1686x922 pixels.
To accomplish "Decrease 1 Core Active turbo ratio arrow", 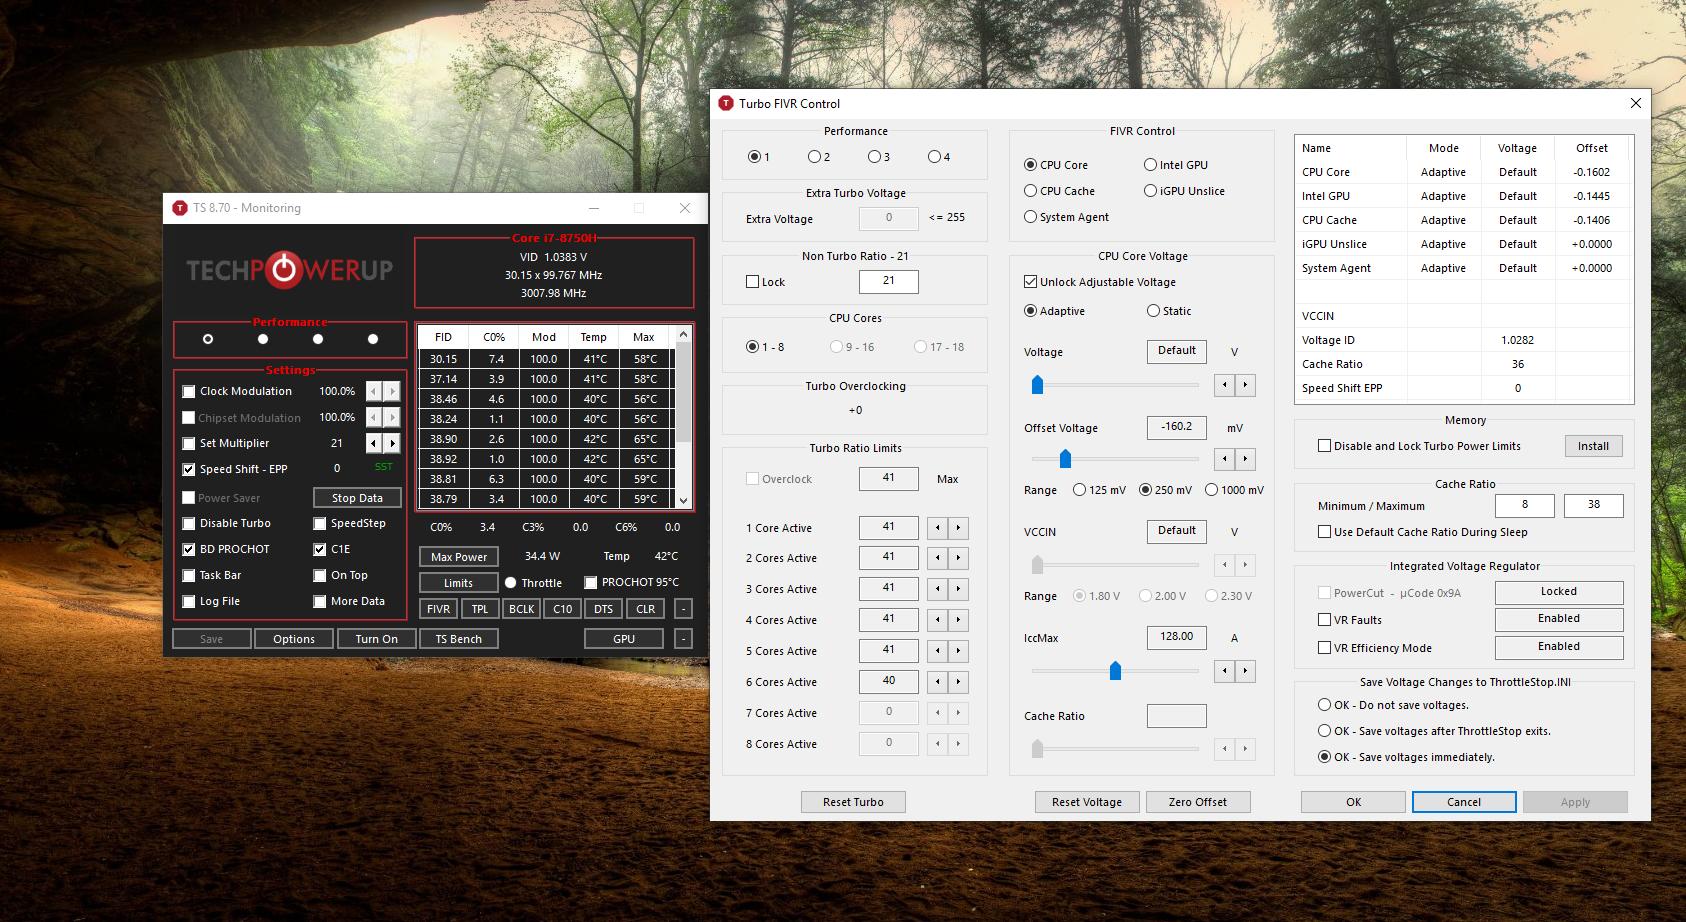I will click(938, 528).
